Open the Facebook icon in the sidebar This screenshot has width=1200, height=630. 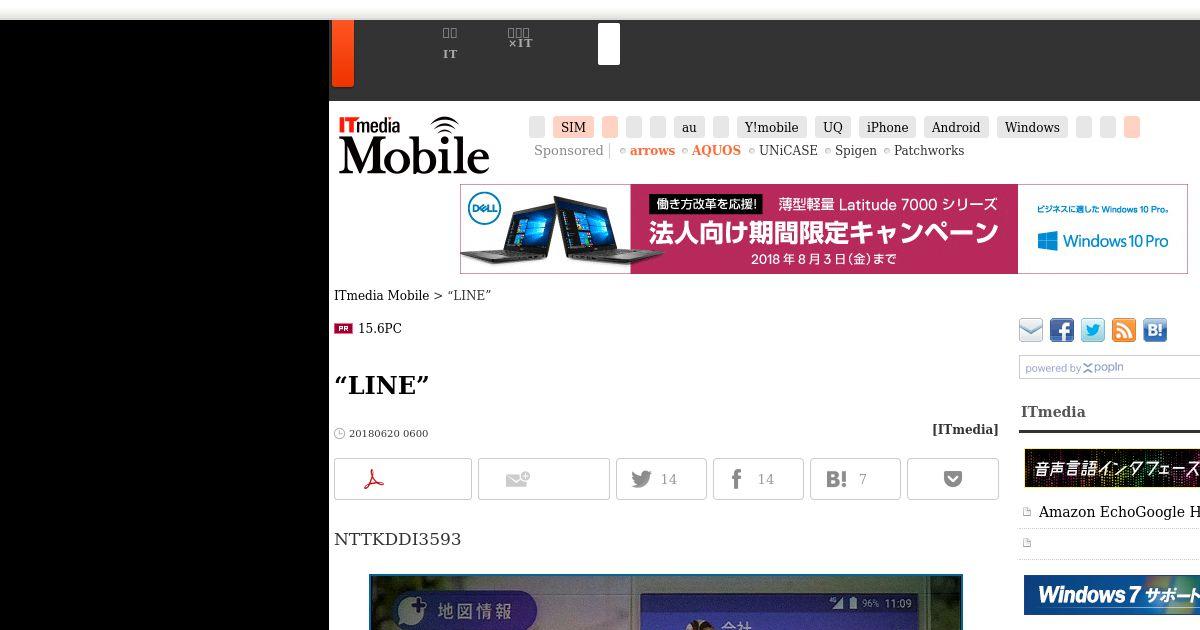(x=1062, y=330)
